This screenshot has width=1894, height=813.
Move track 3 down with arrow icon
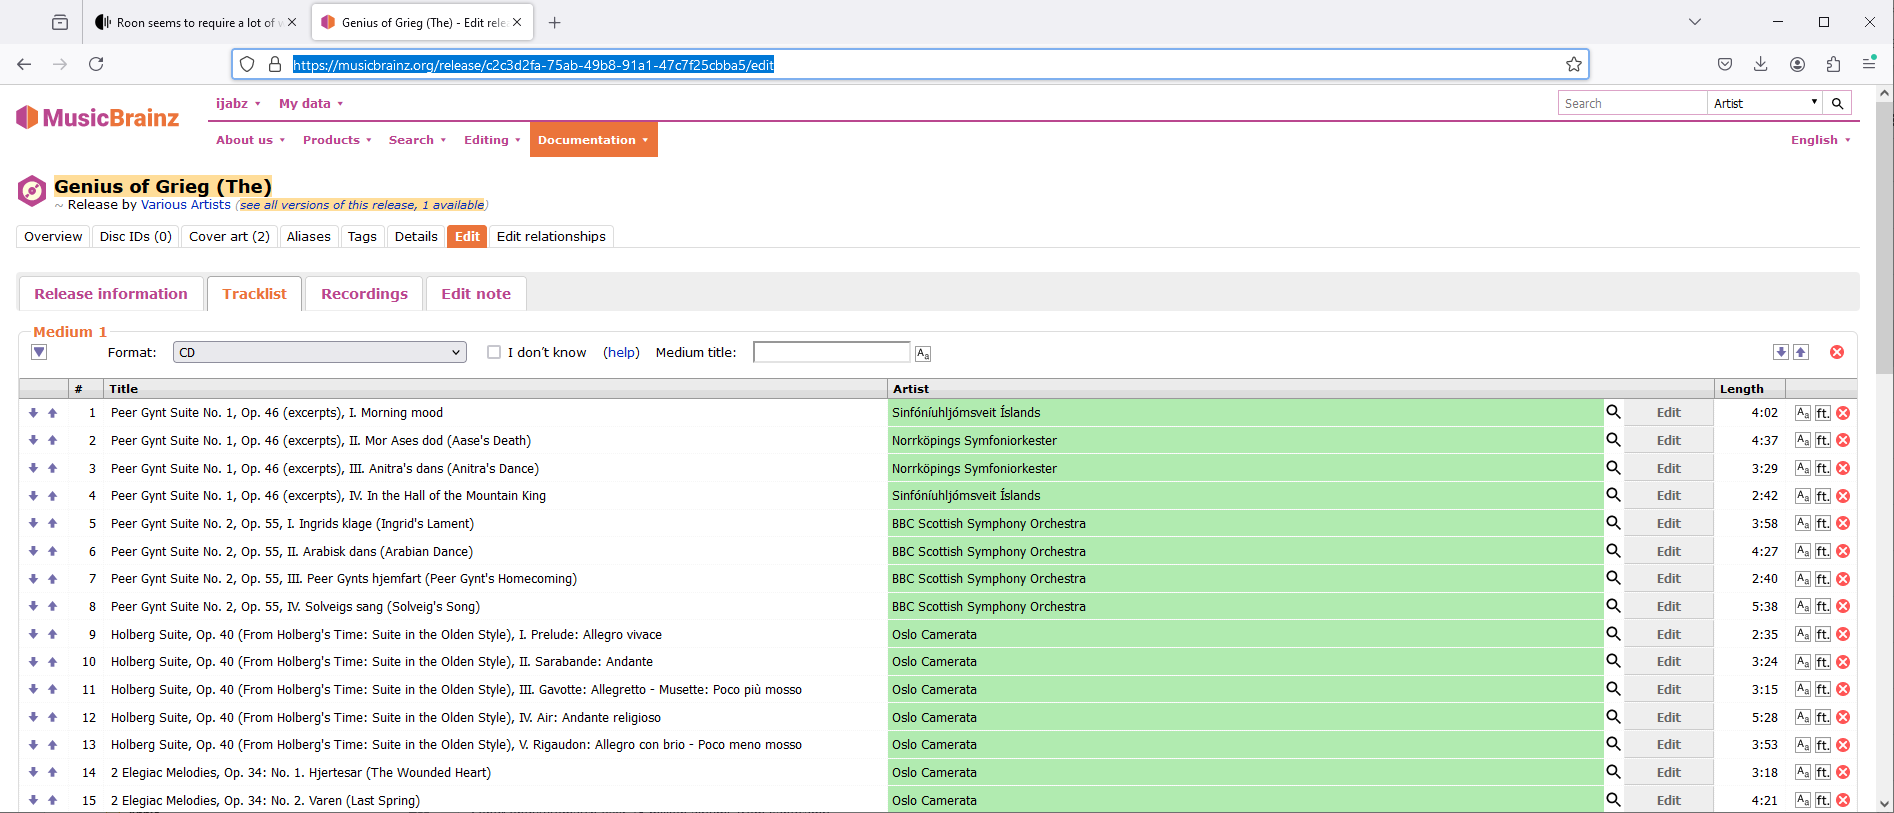33,468
